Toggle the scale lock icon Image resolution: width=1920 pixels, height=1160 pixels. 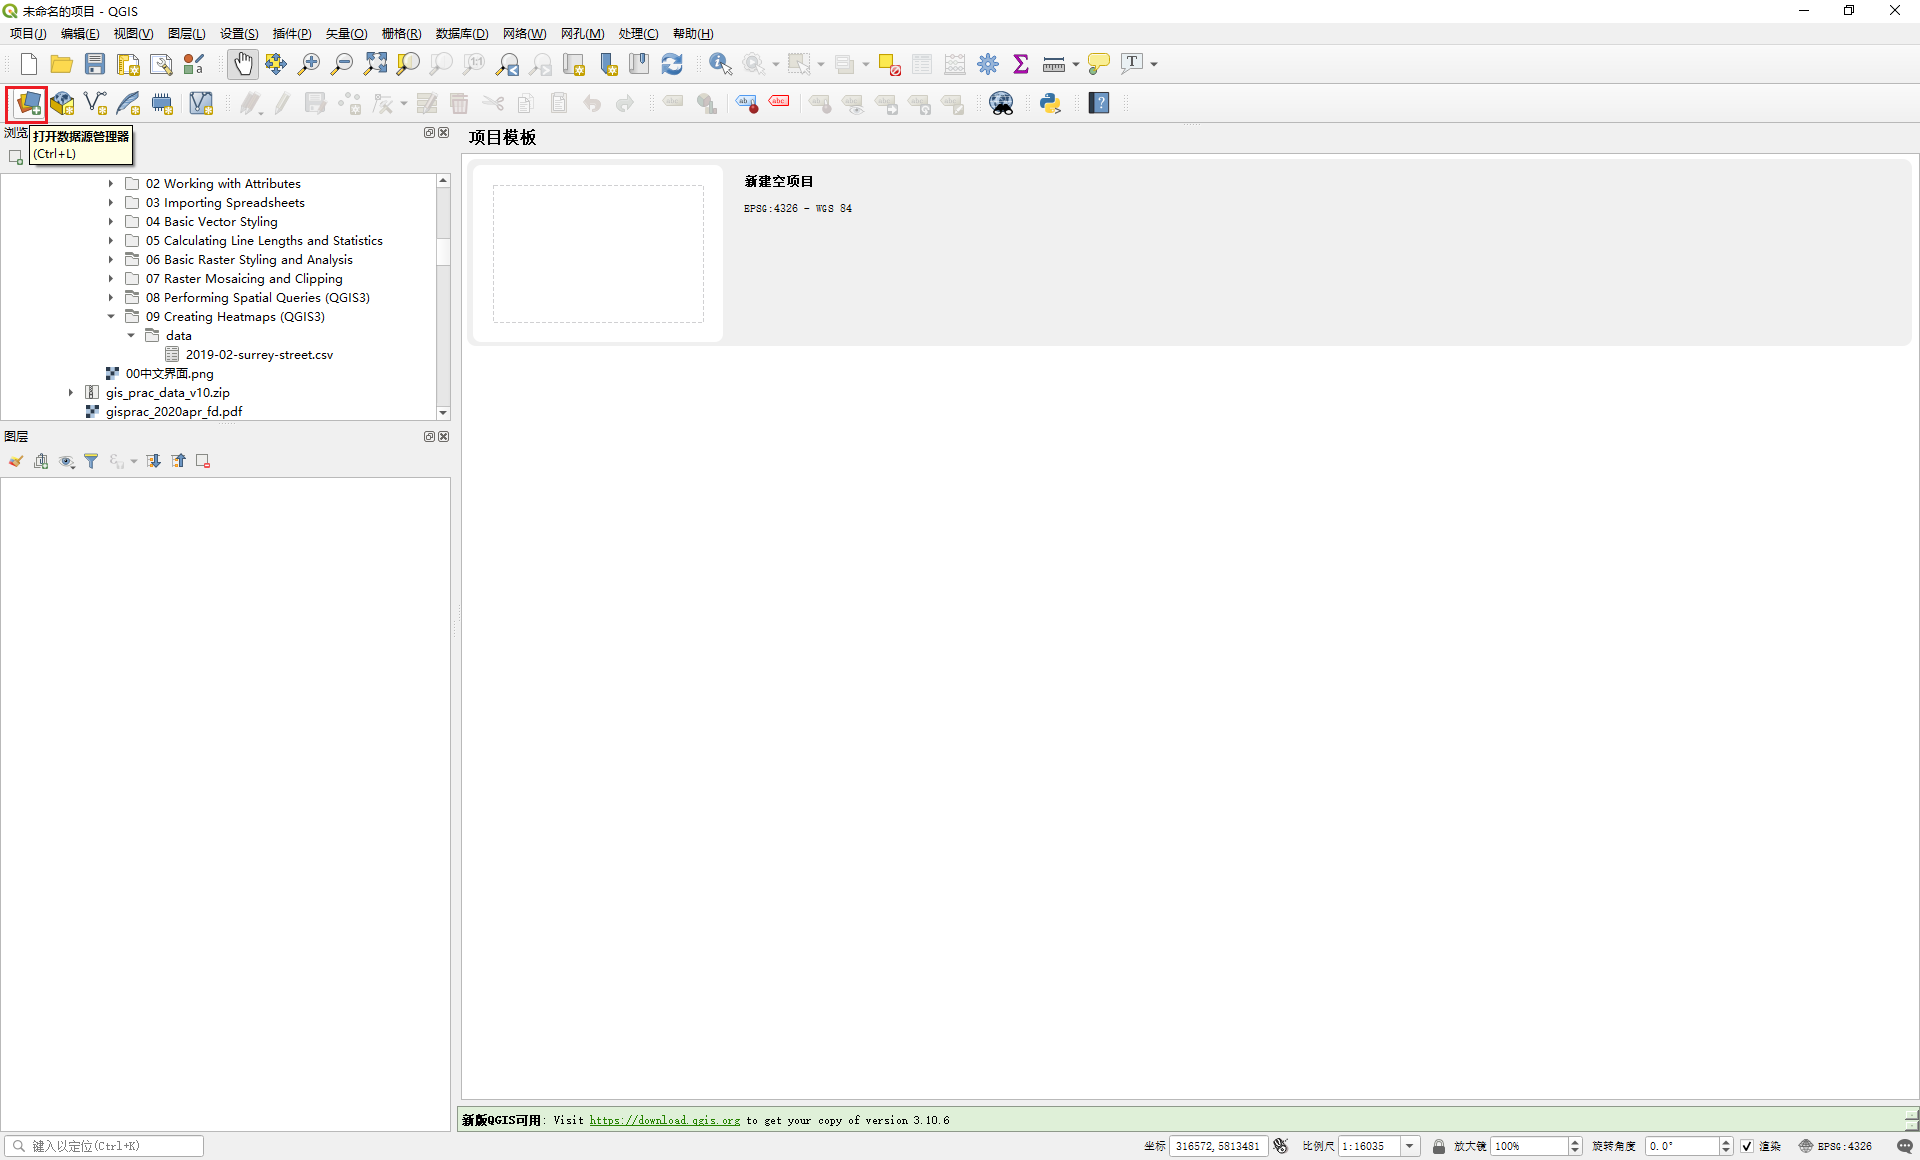[1438, 1146]
